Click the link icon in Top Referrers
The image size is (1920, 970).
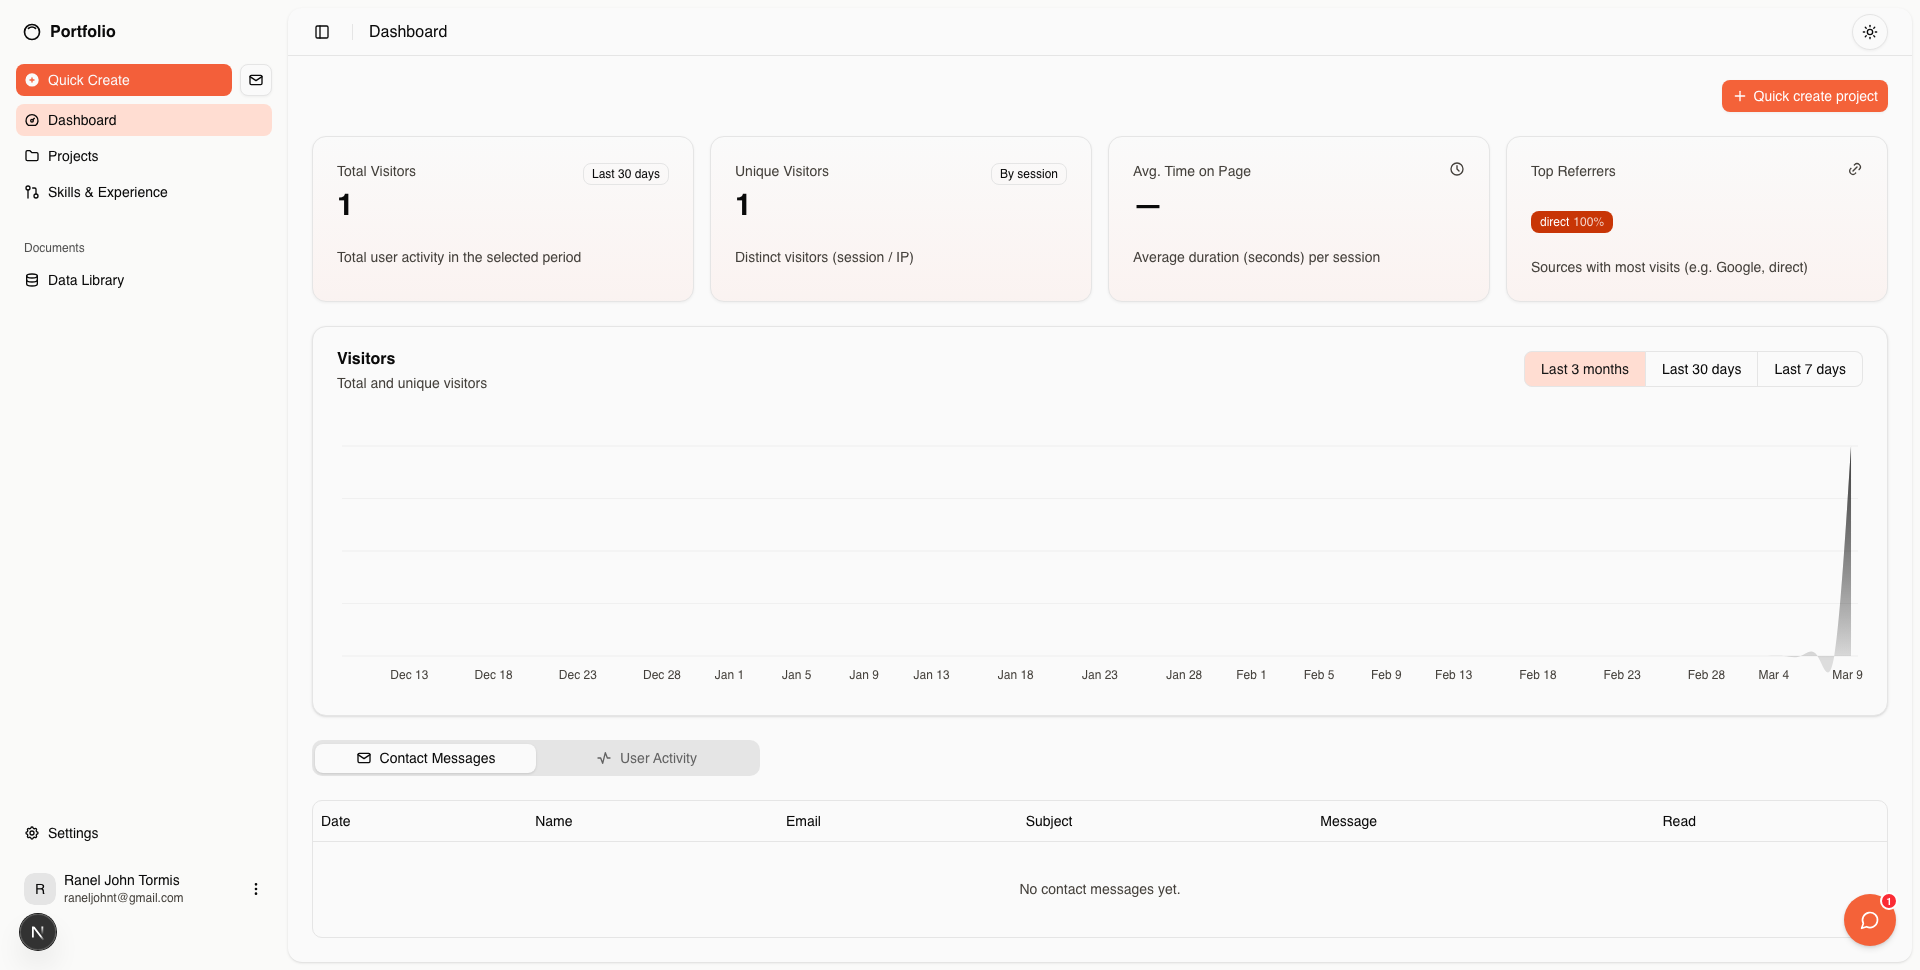1855,170
